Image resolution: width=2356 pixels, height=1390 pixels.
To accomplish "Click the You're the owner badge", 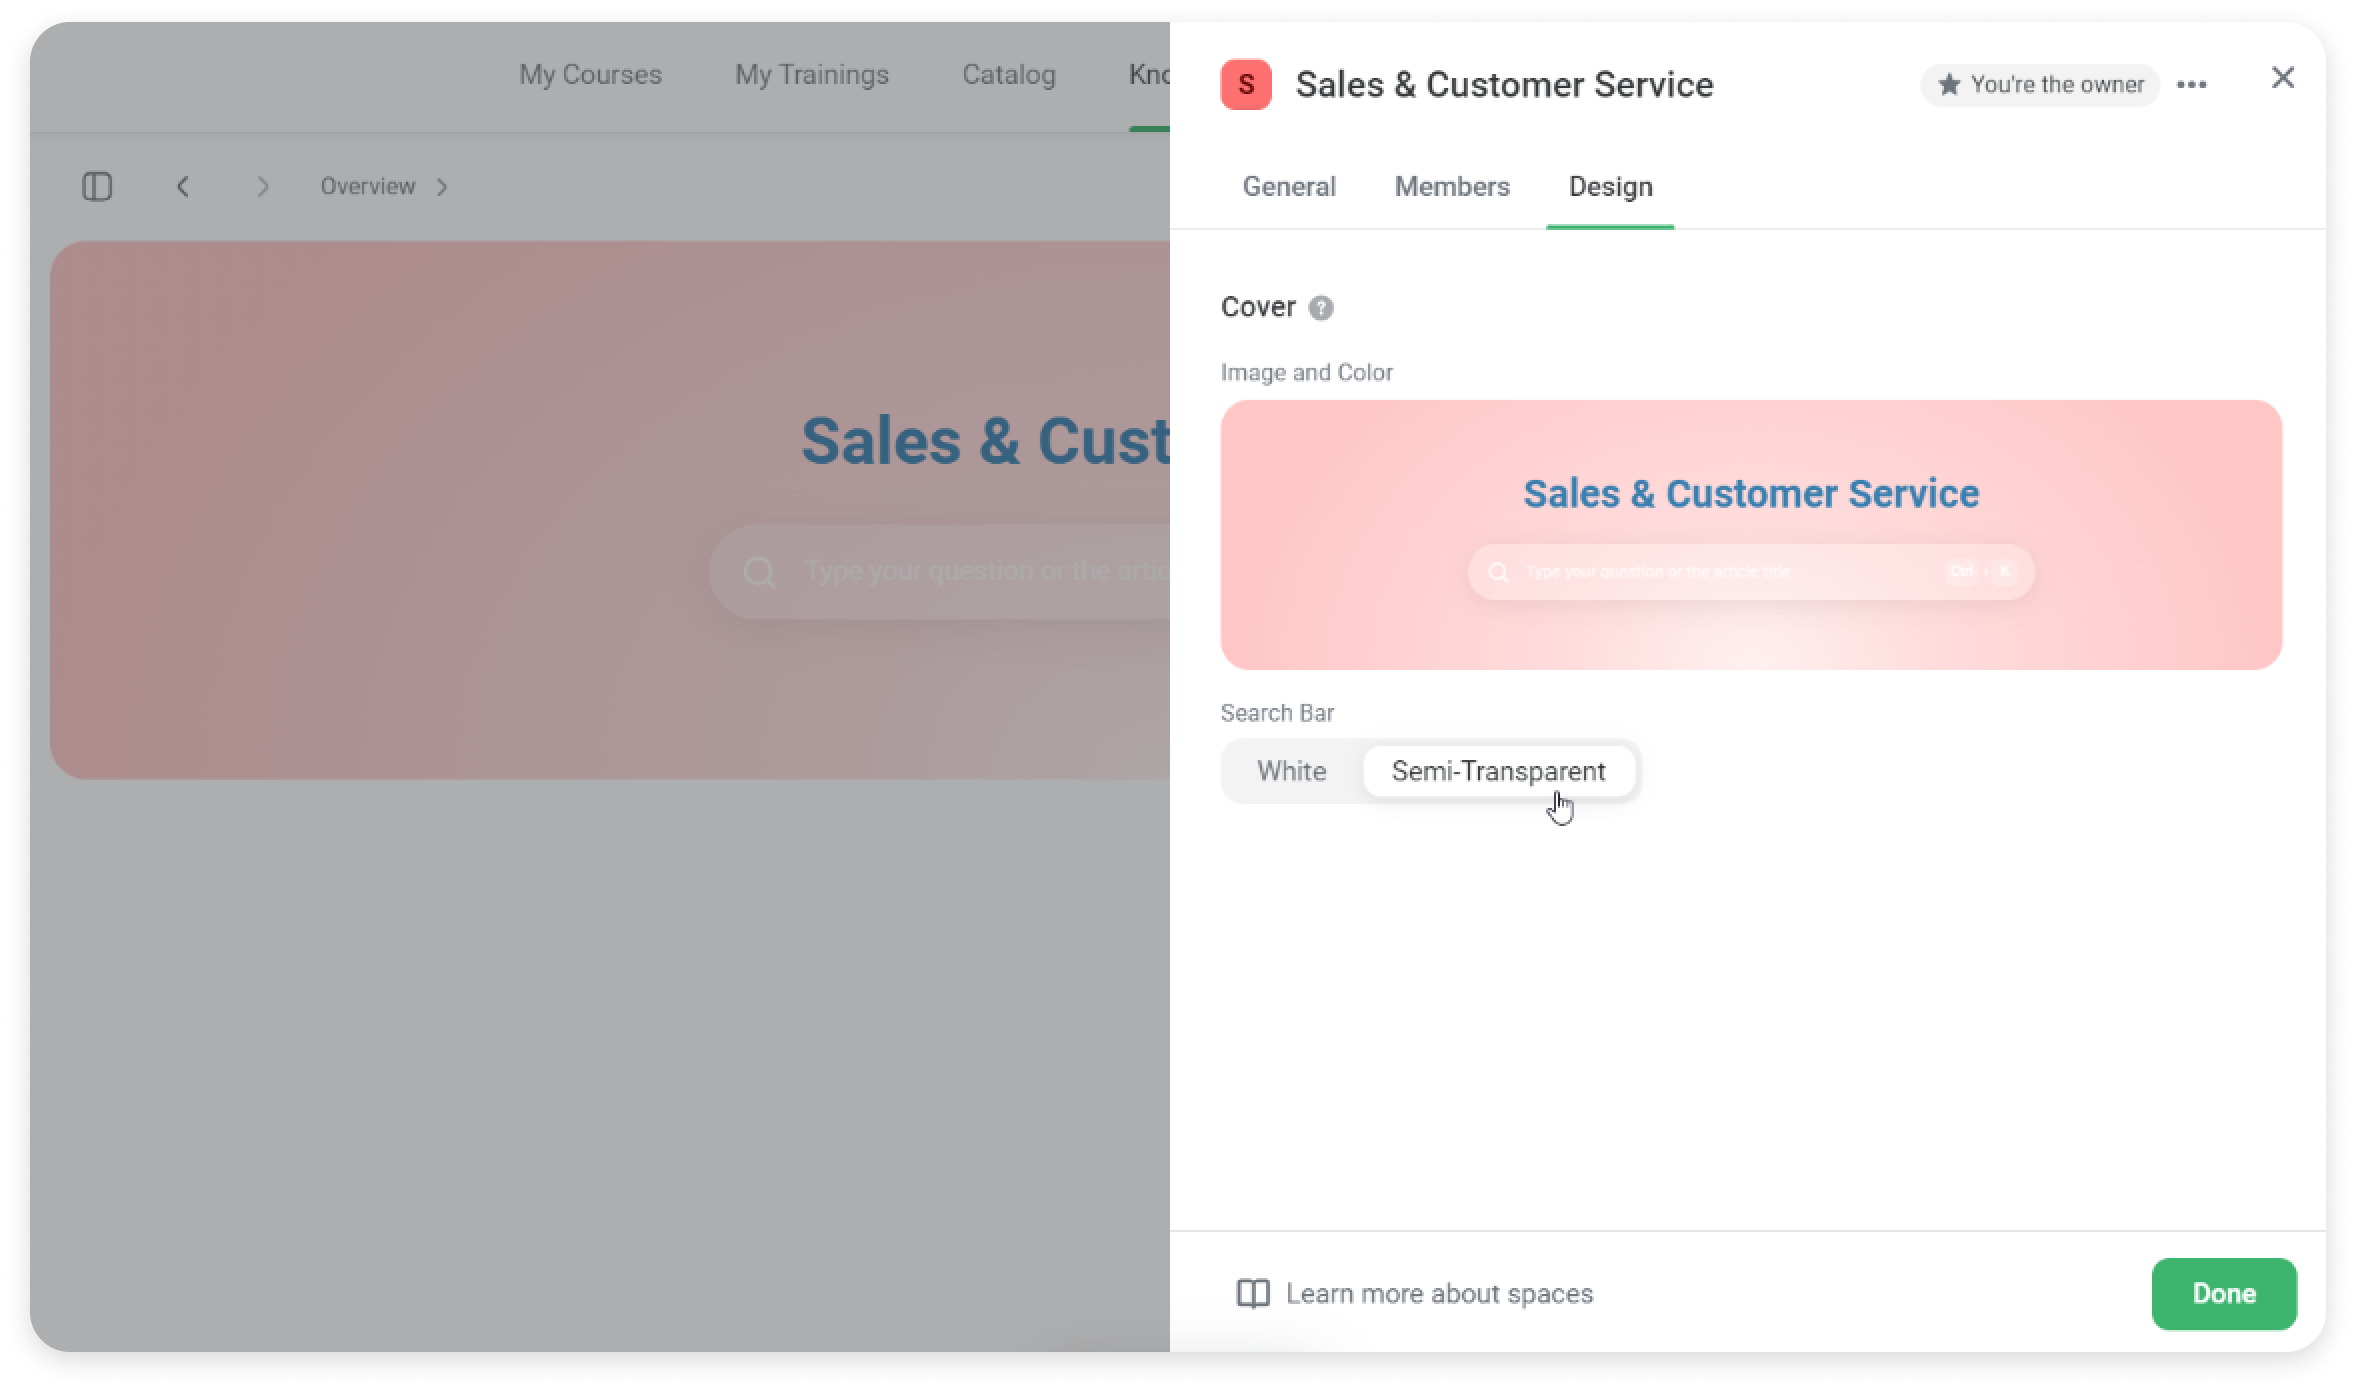I will click(x=2040, y=84).
